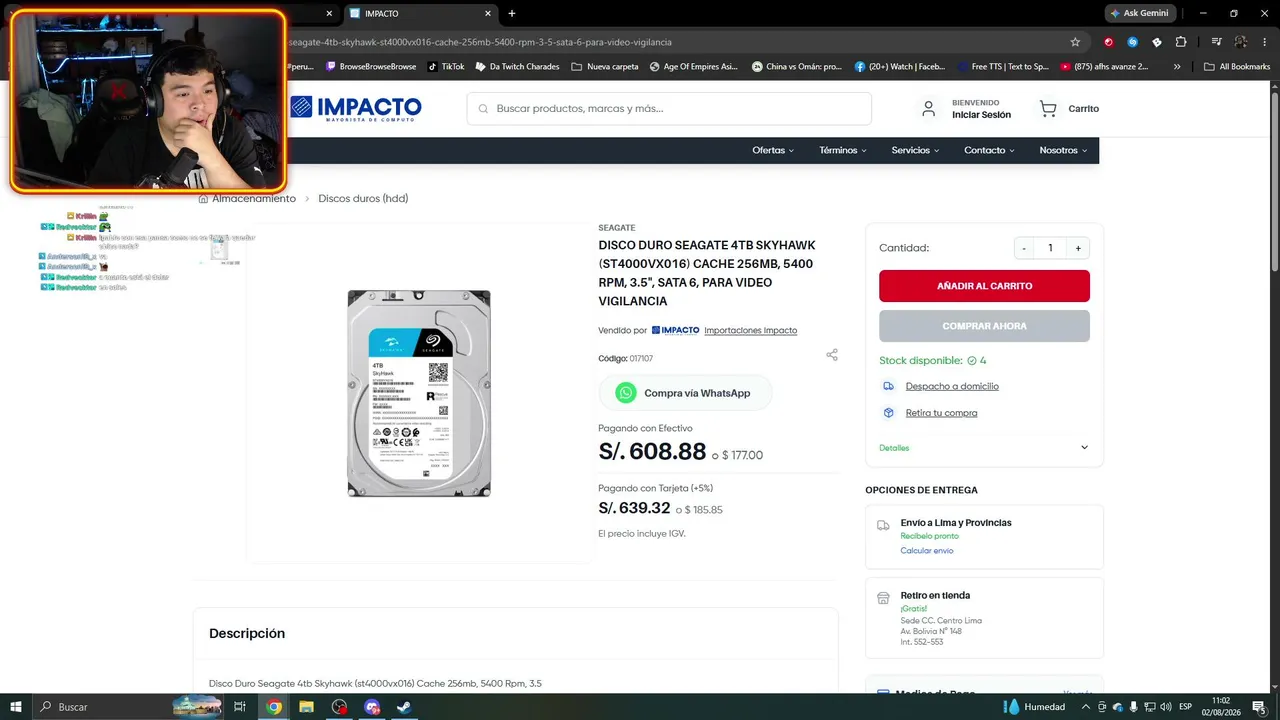Expand the Servicios menu
The height and width of the screenshot is (720, 1280).
pos(915,150)
